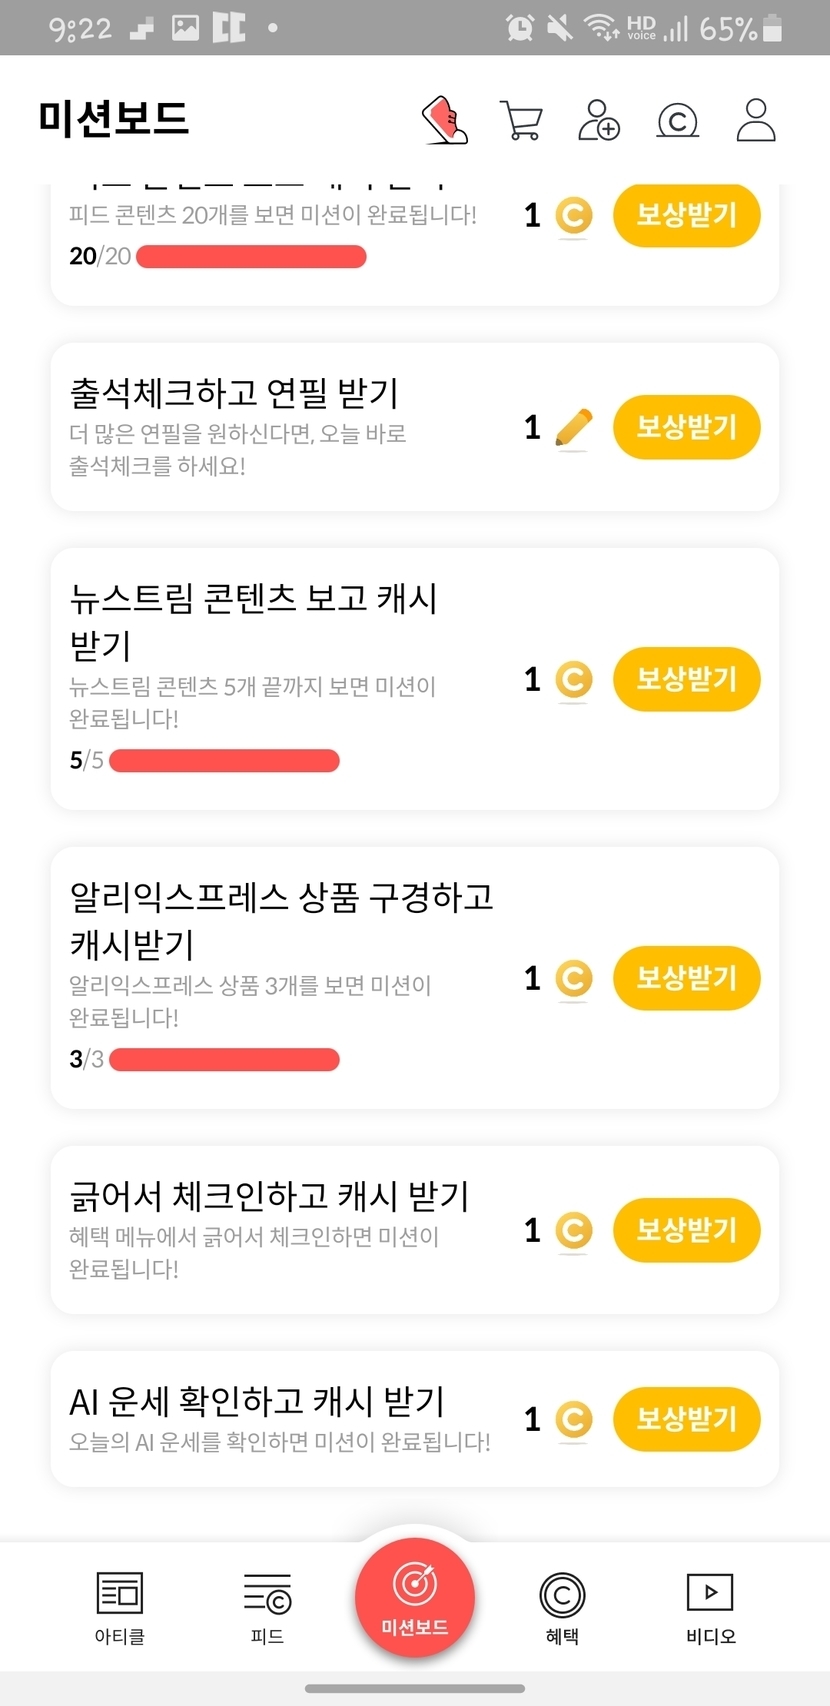Tap 보상받기 for 긁어서 체크인 mission

686,1230
